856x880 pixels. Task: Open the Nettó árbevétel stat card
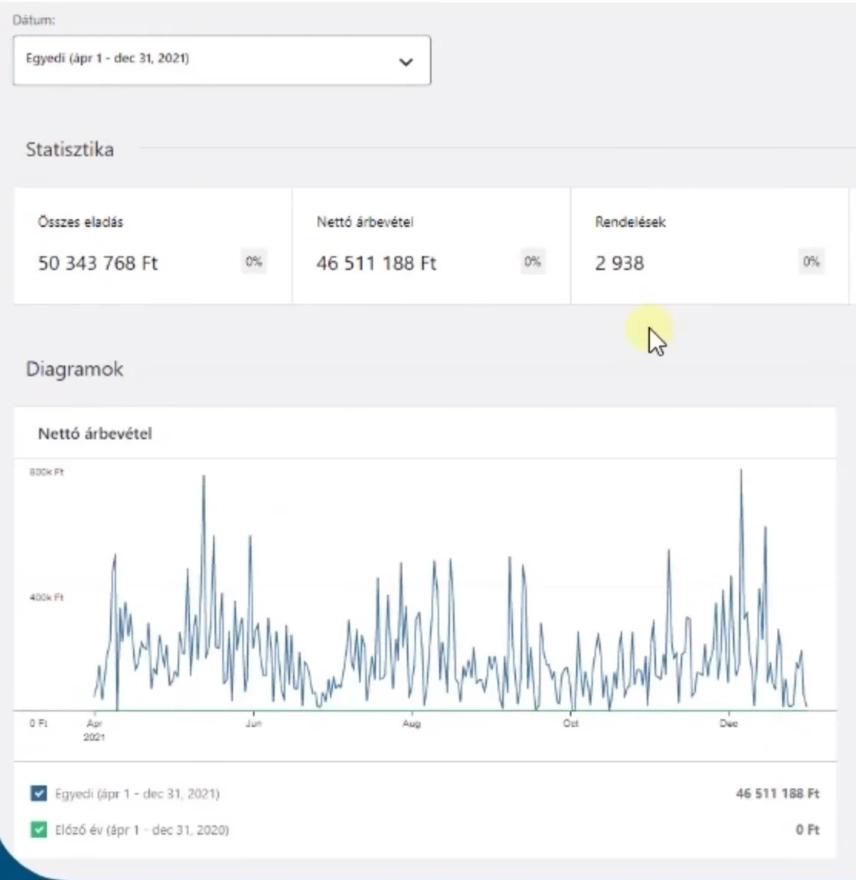(x=430, y=246)
